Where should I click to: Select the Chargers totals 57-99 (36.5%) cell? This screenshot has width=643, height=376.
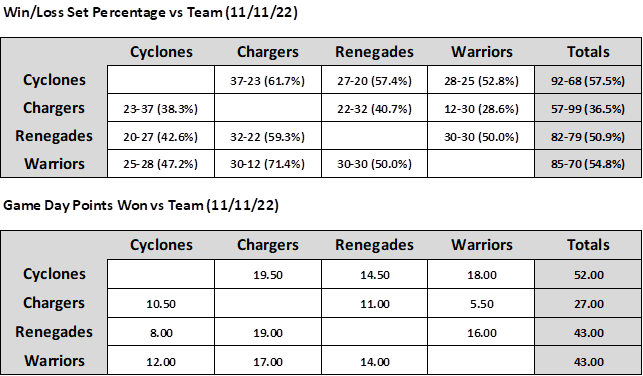point(588,107)
